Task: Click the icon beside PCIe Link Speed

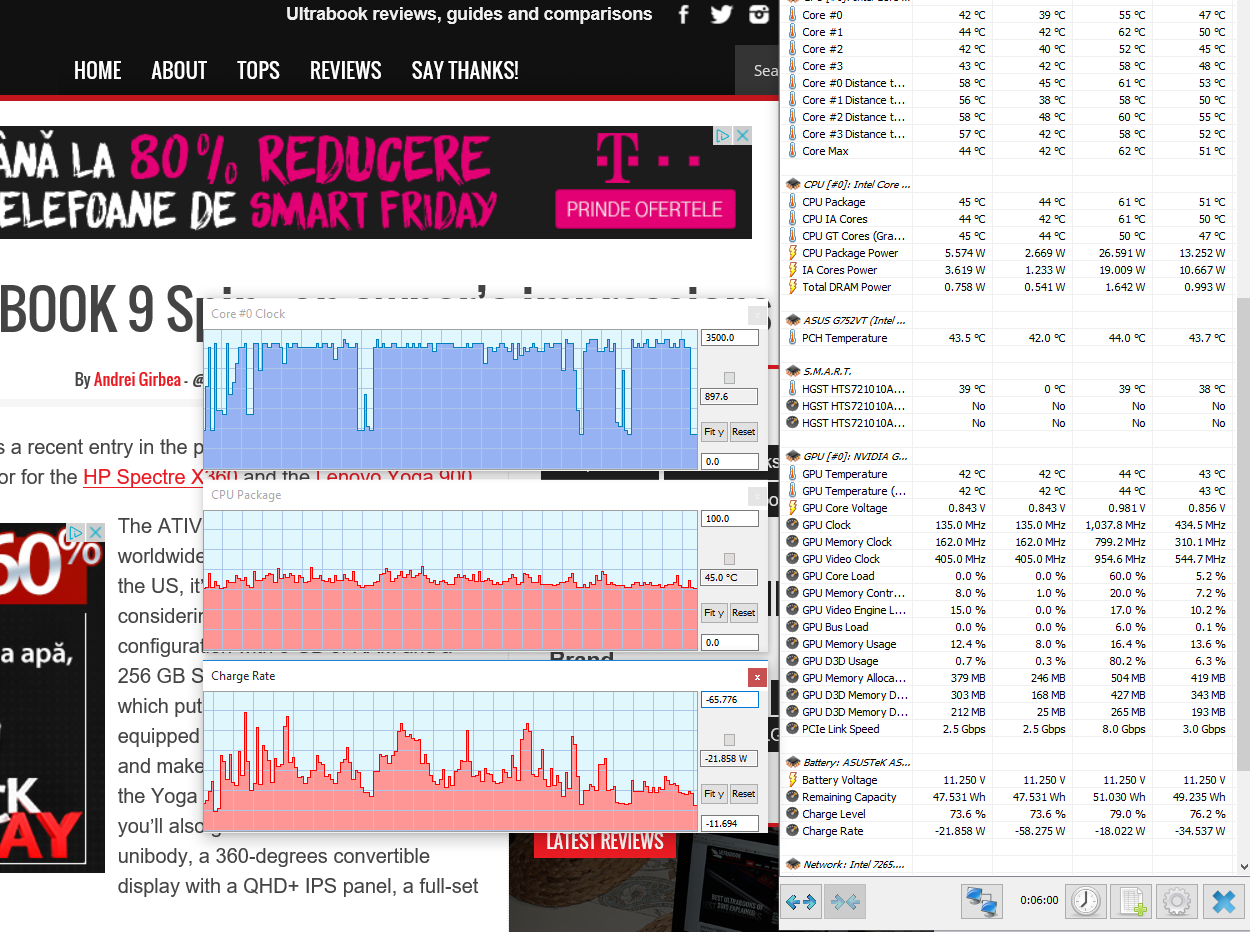Action: 791,729
